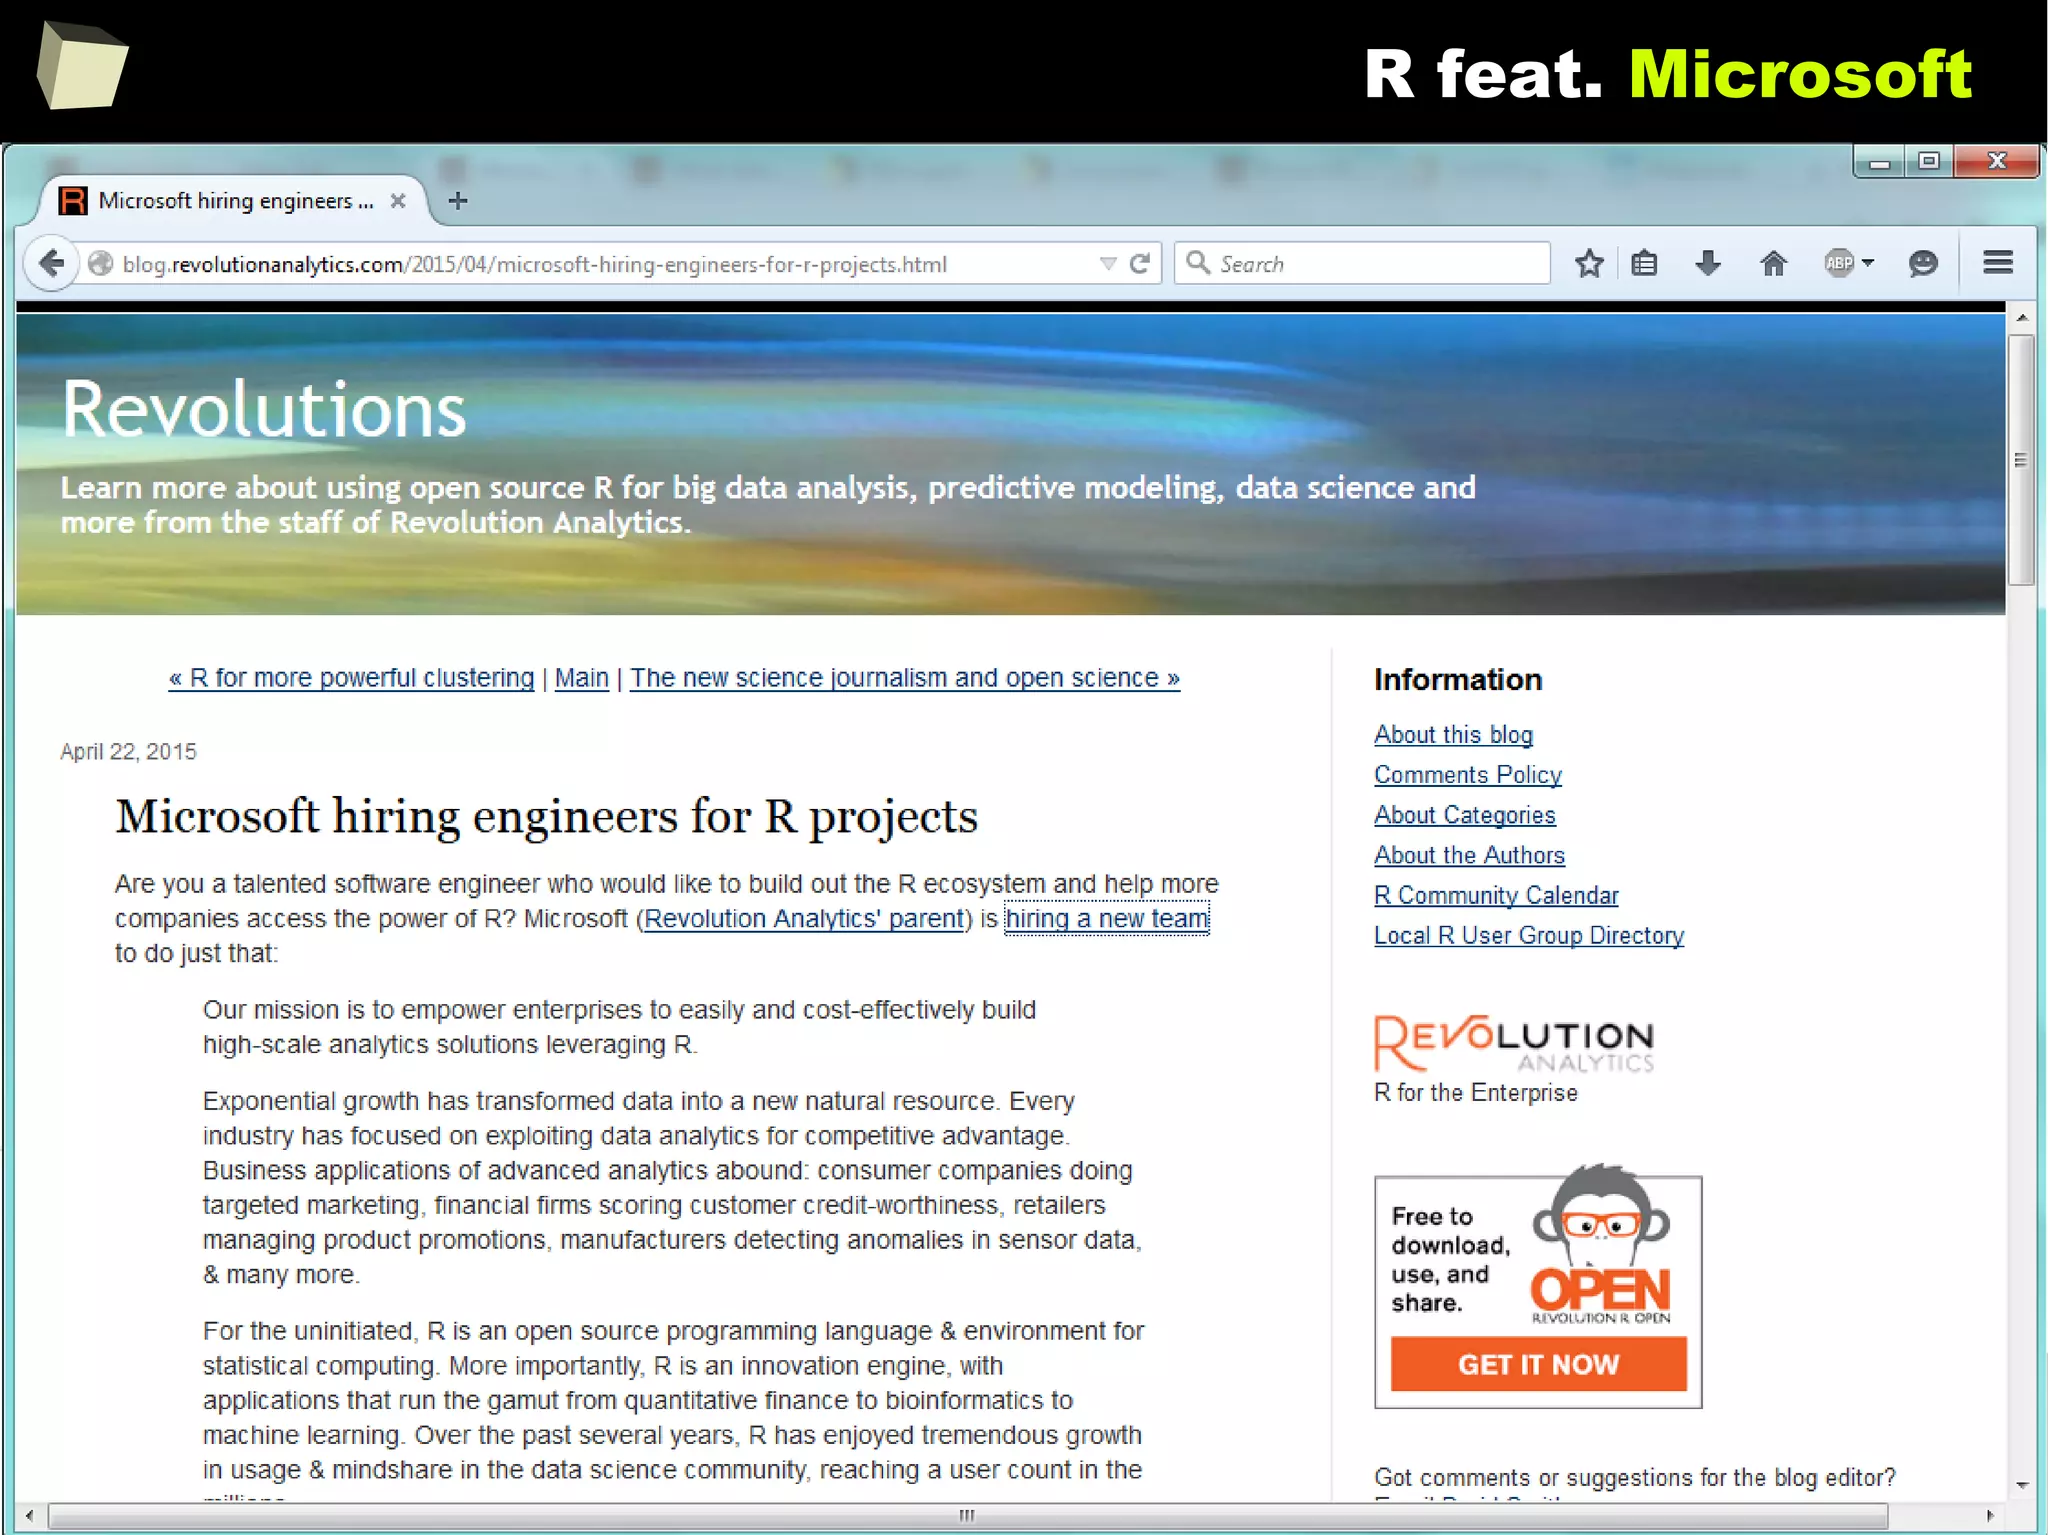The height and width of the screenshot is (1535, 2048).
Task: Bookmark this page with the star icon
Action: (x=1589, y=264)
